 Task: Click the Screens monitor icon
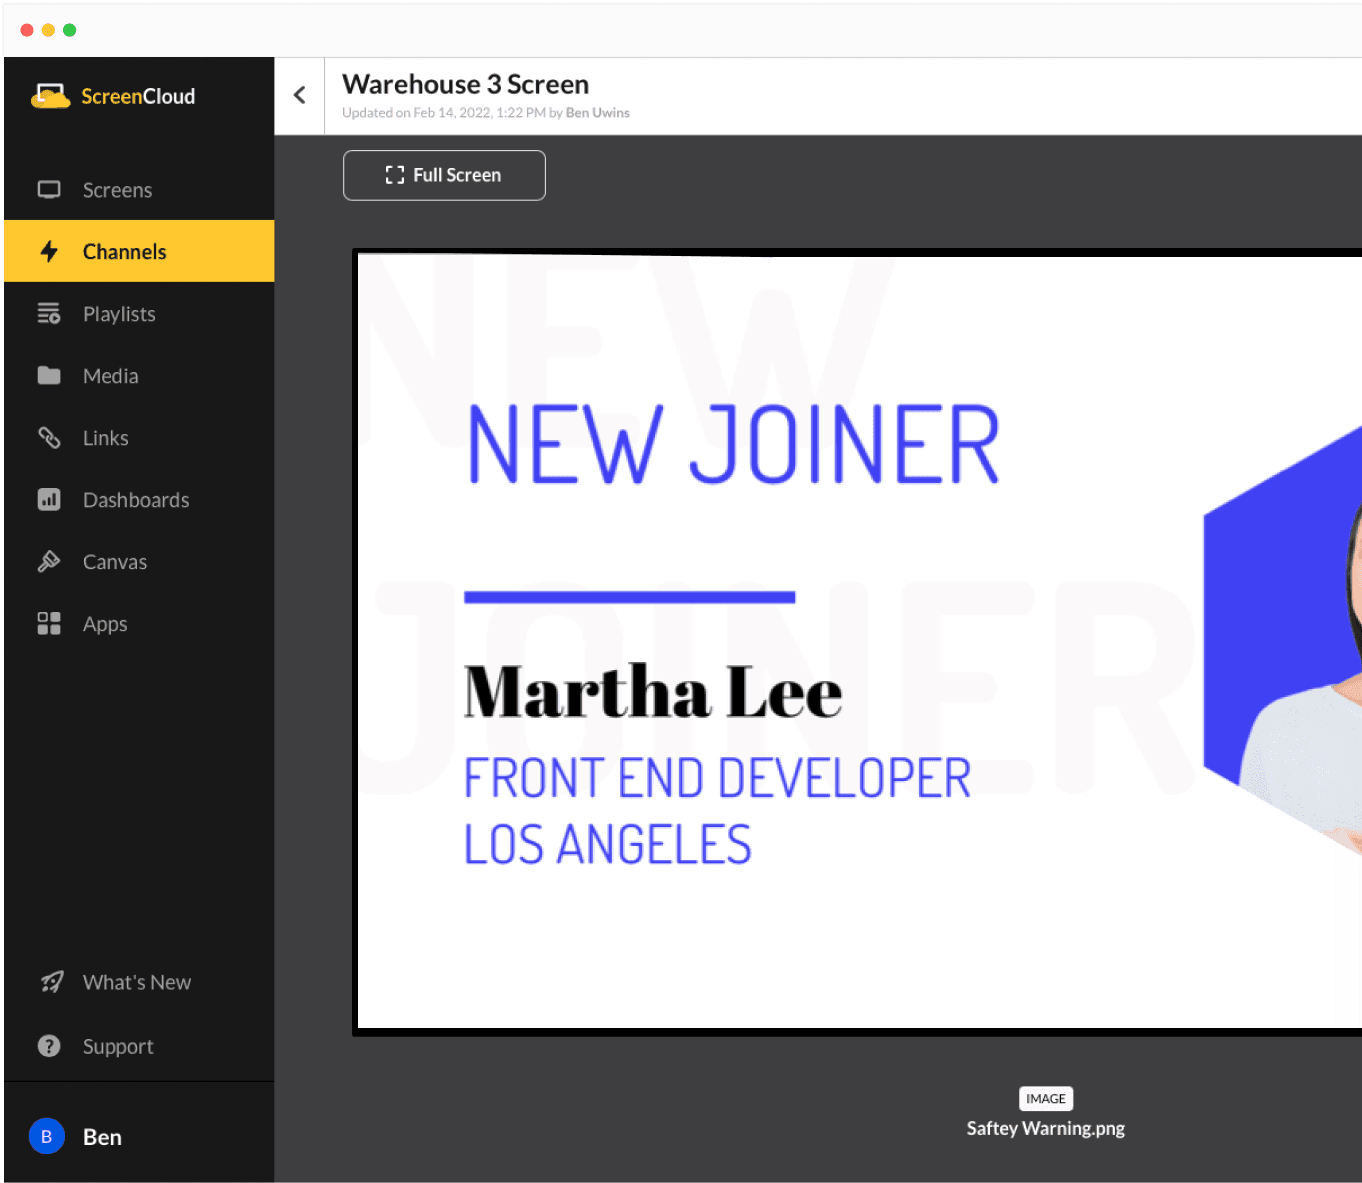(49, 189)
